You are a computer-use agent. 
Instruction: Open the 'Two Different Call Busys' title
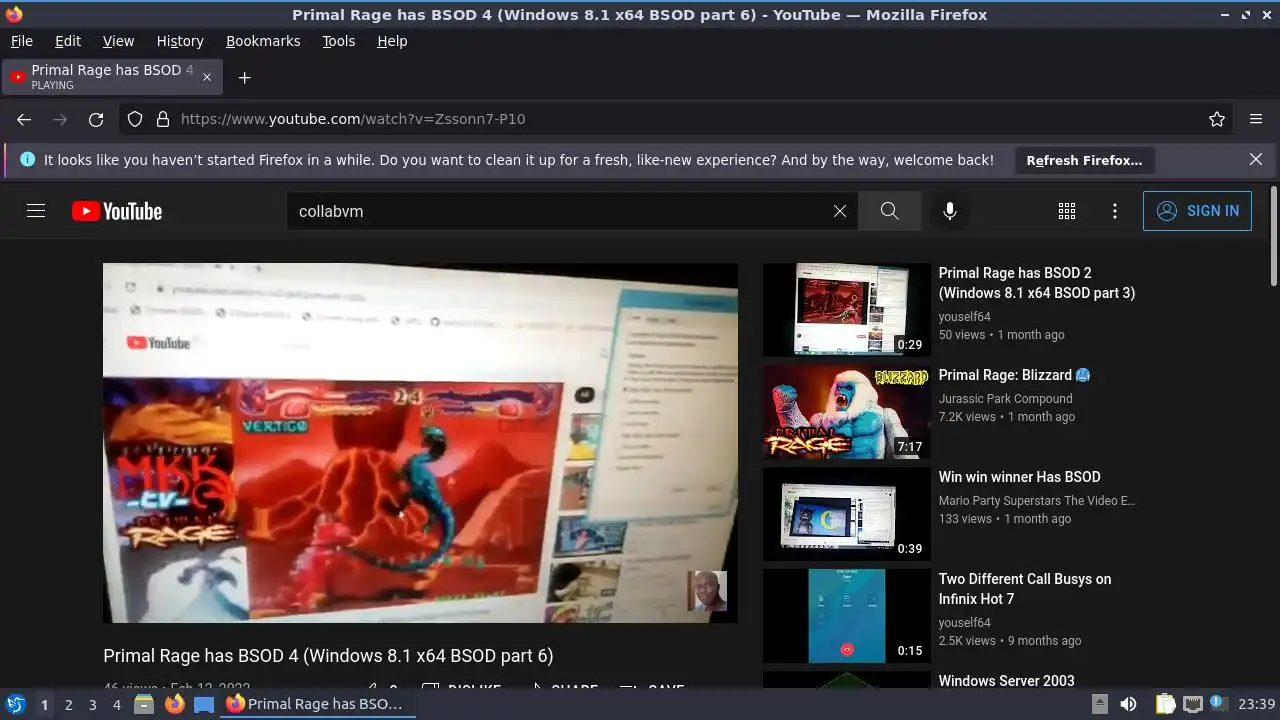tap(1025, 589)
